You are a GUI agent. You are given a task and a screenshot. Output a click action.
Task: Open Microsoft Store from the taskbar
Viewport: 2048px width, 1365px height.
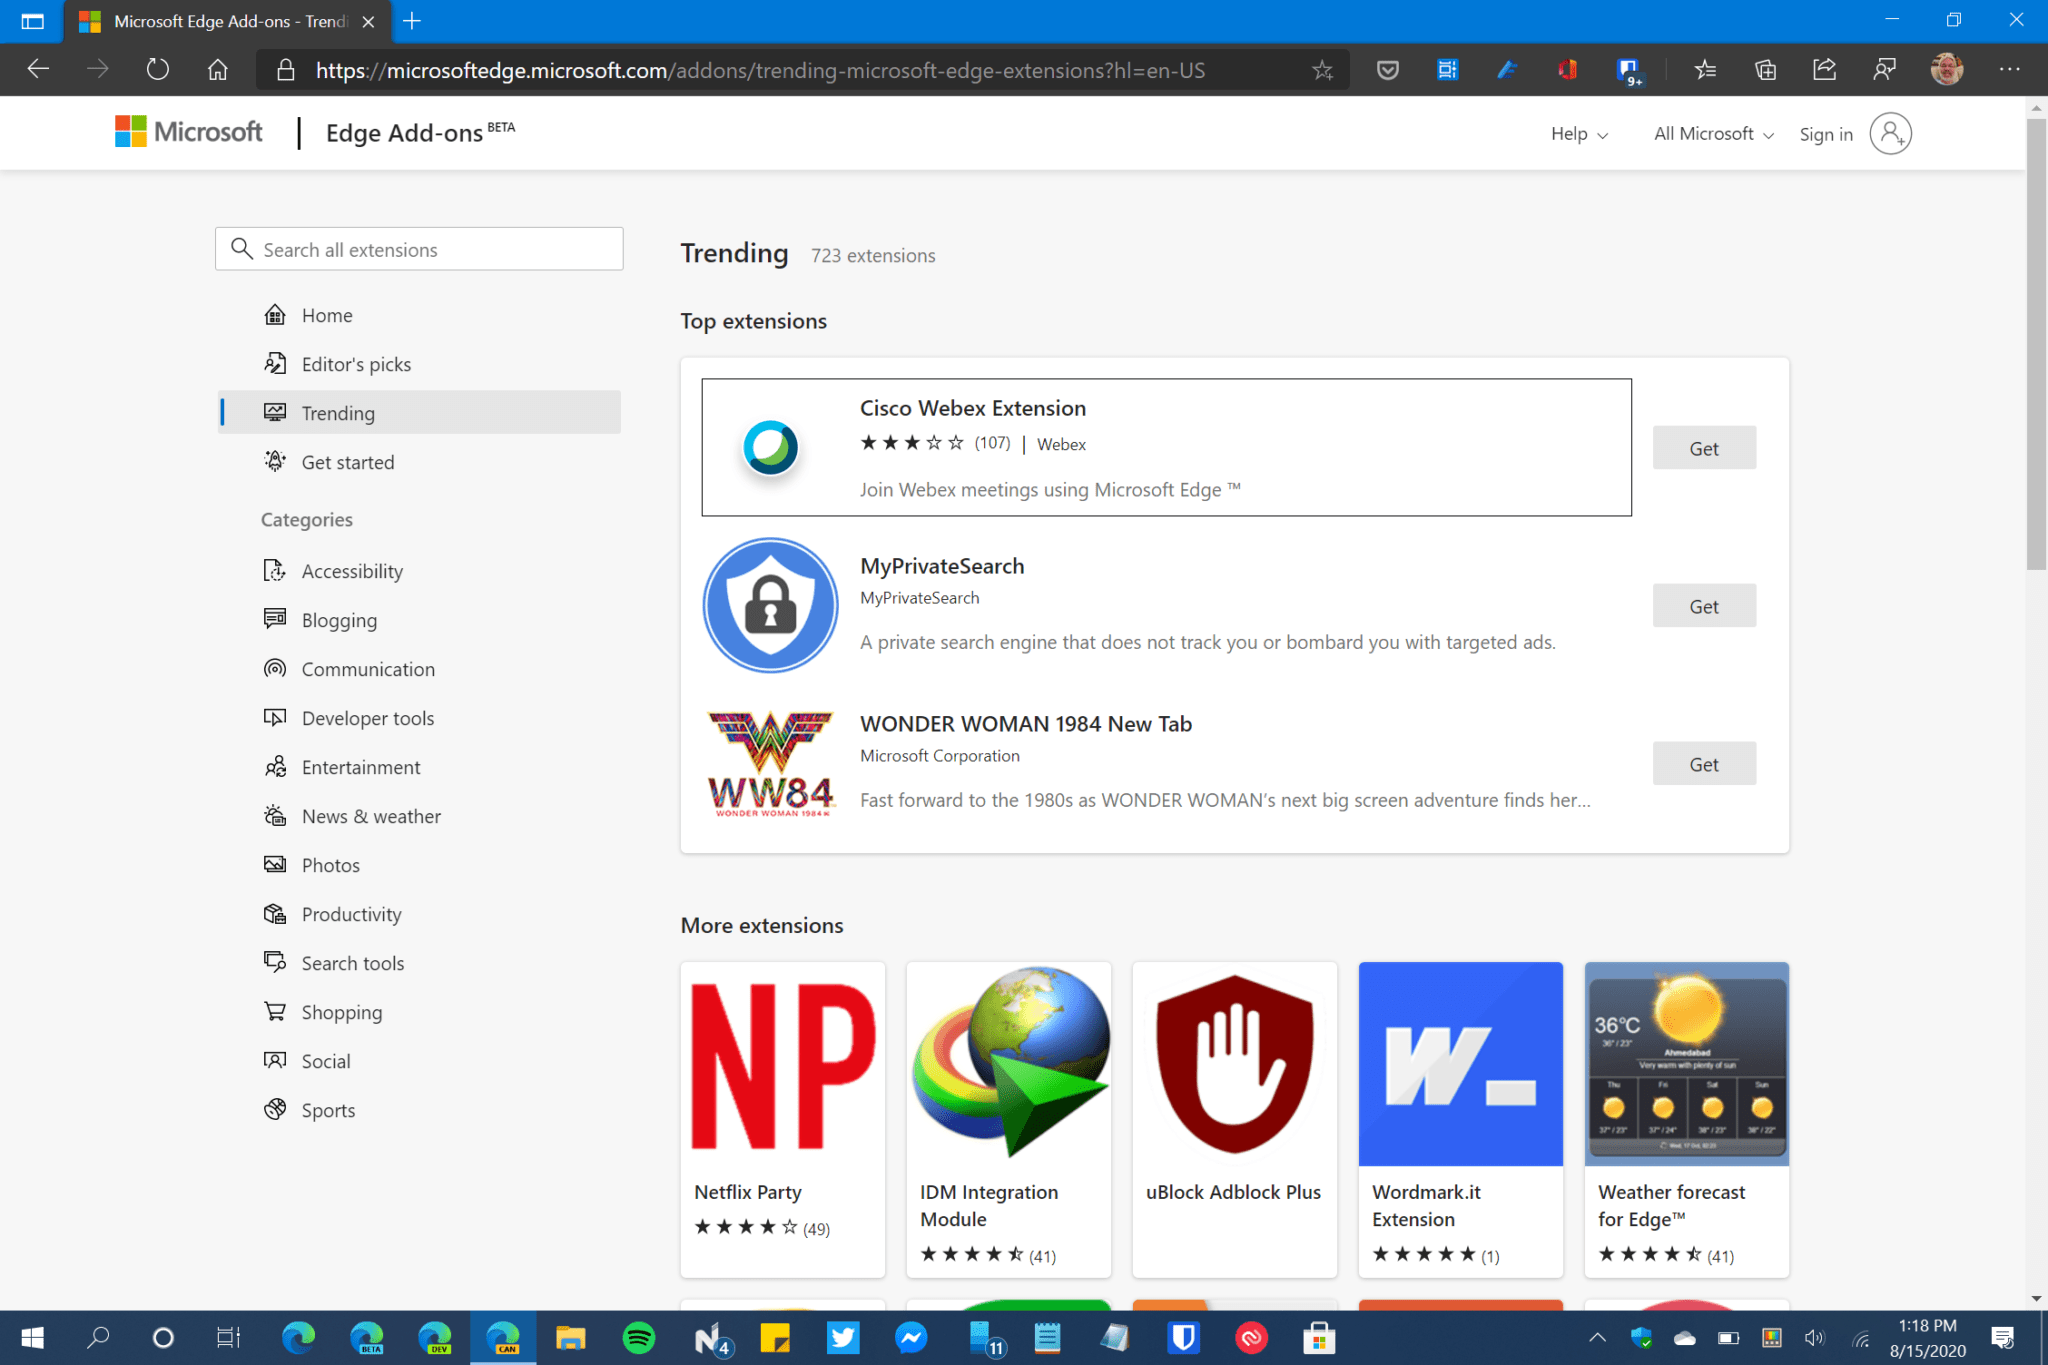pos(1319,1338)
